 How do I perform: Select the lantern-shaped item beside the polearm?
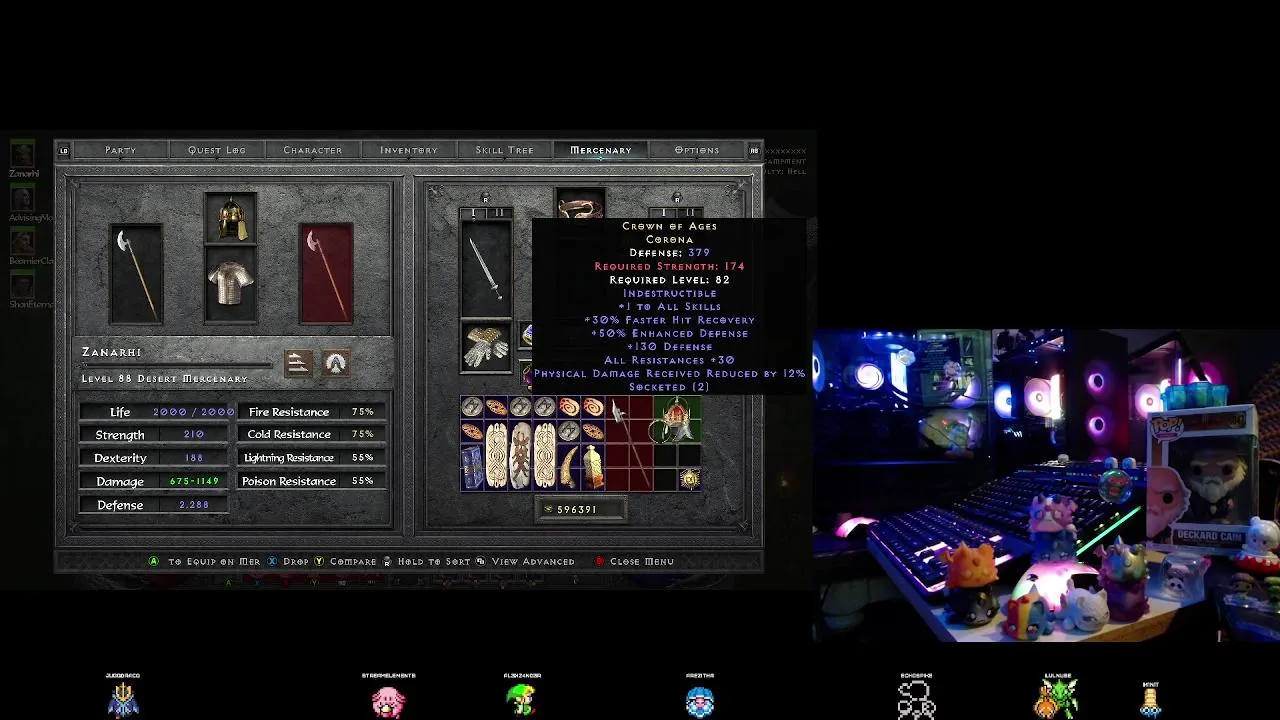[x=593, y=467]
